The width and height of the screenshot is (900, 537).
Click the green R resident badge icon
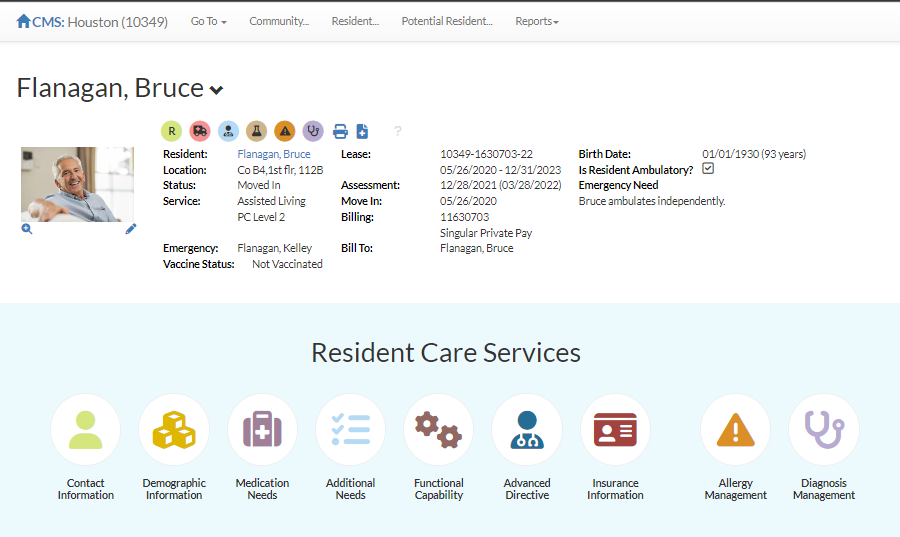point(172,131)
